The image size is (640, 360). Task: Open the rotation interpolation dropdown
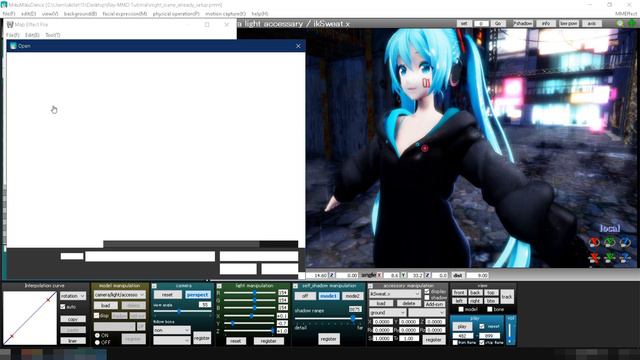pyautogui.click(x=73, y=296)
